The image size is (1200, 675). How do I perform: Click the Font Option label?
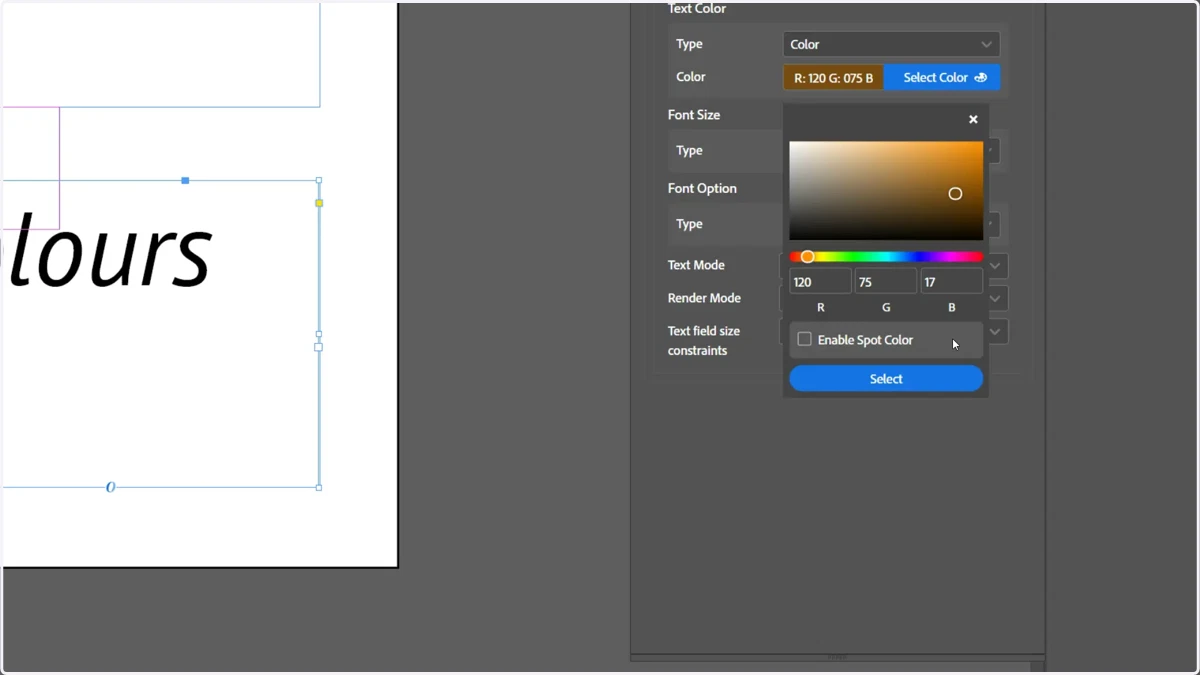702,188
